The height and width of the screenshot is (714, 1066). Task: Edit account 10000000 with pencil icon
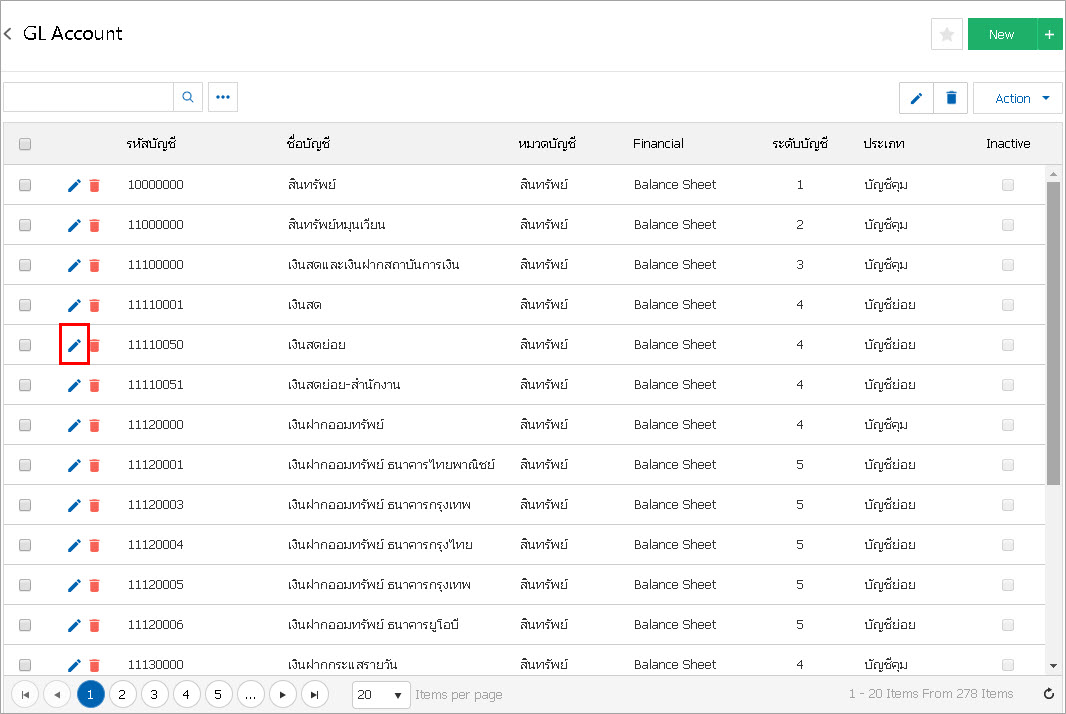pyautogui.click(x=74, y=185)
